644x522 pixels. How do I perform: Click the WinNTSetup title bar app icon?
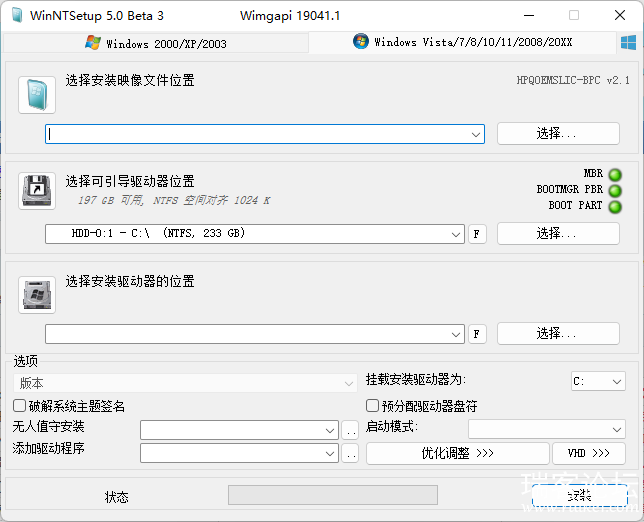click(x=17, y=15)
